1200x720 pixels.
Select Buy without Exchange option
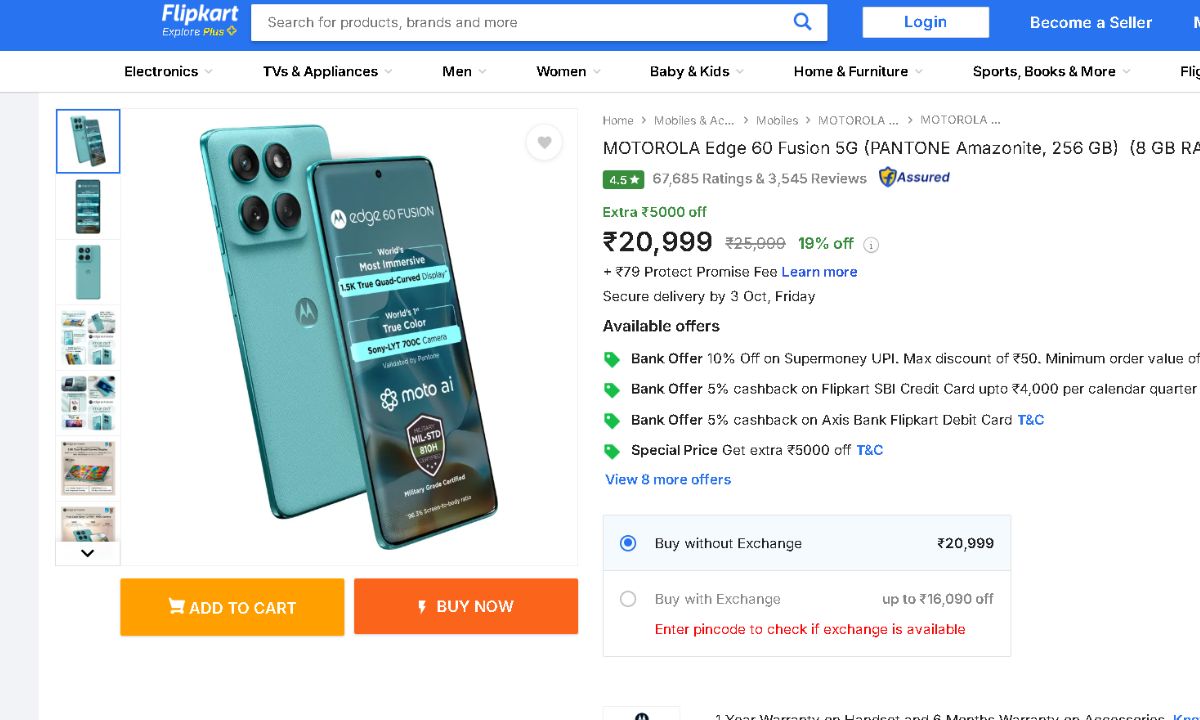(x=628, y=543)
